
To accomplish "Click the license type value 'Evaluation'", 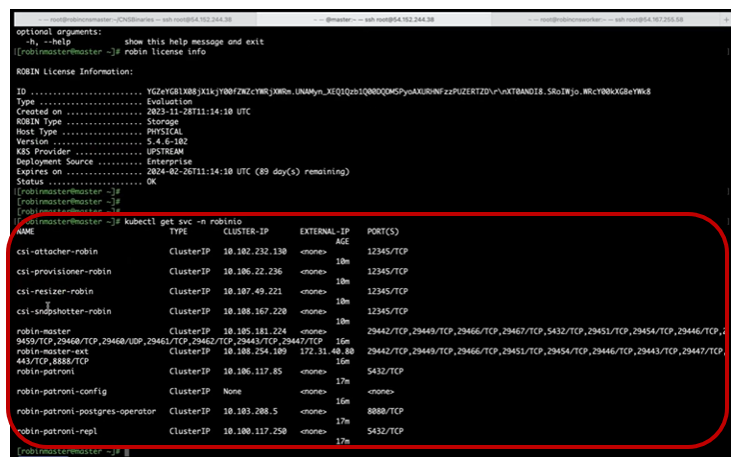I will tap(169, 102).
